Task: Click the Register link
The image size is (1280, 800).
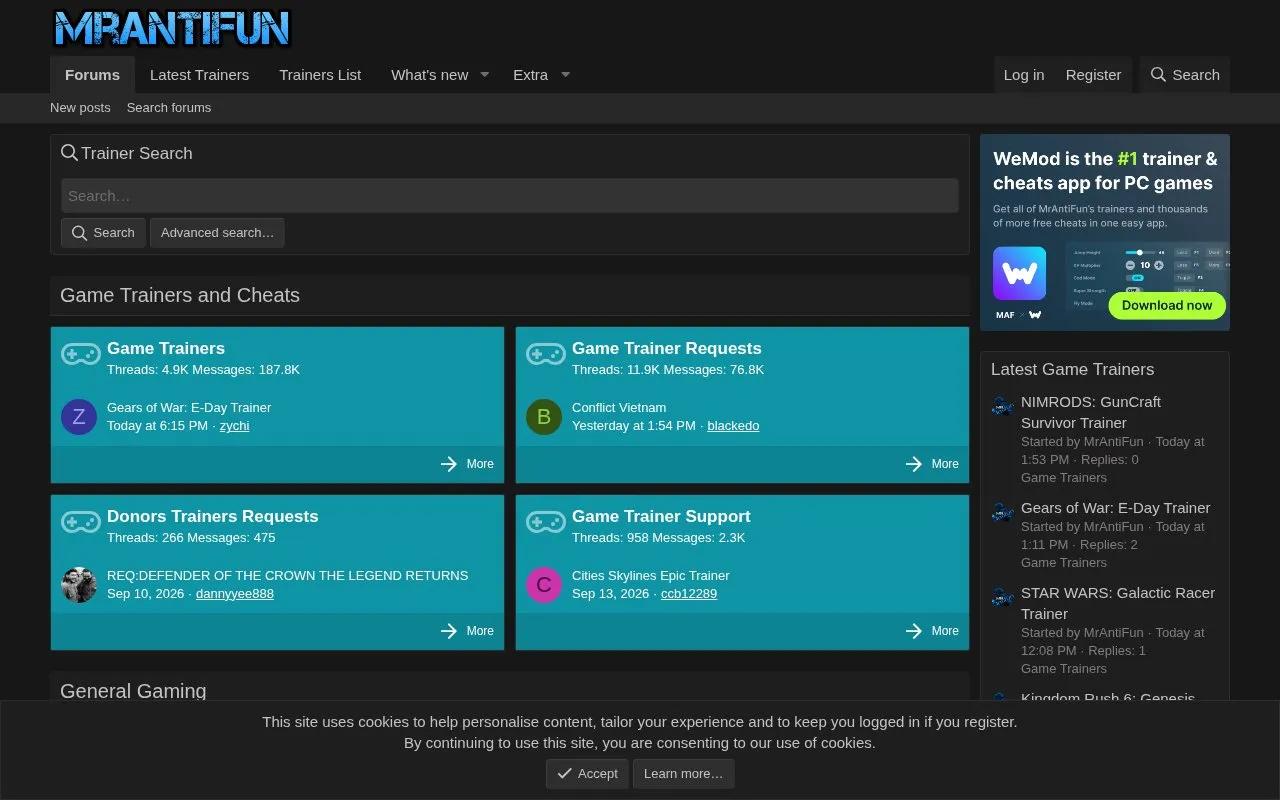Action: [x=1093, y=75]
